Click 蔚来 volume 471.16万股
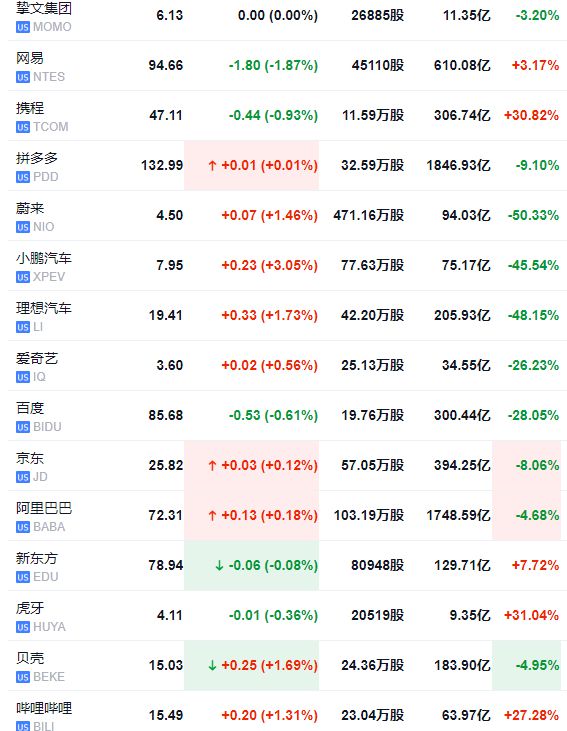 point(369,215)
